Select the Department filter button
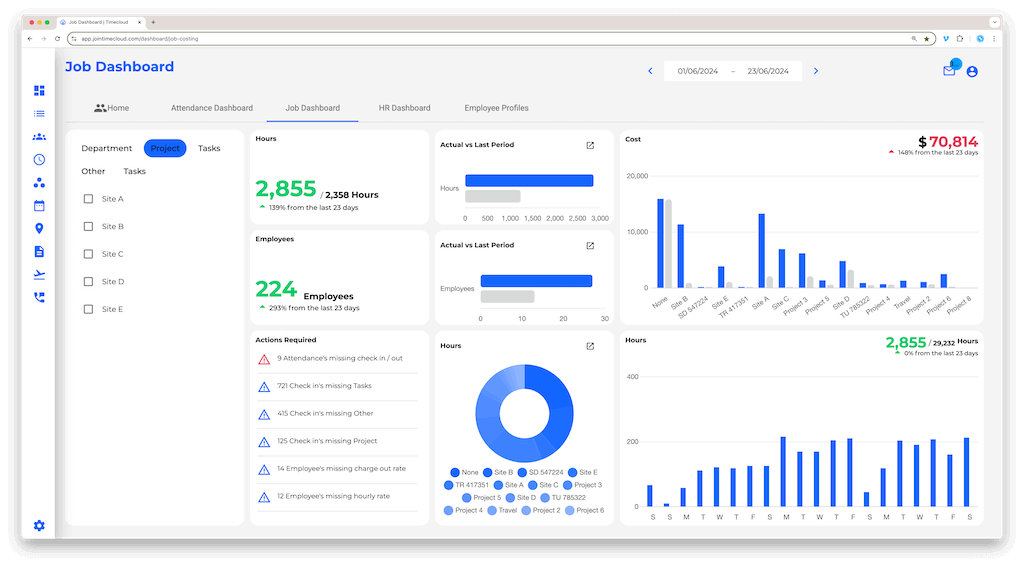The height and width of the screenshot is (567, 1024). 106,148
